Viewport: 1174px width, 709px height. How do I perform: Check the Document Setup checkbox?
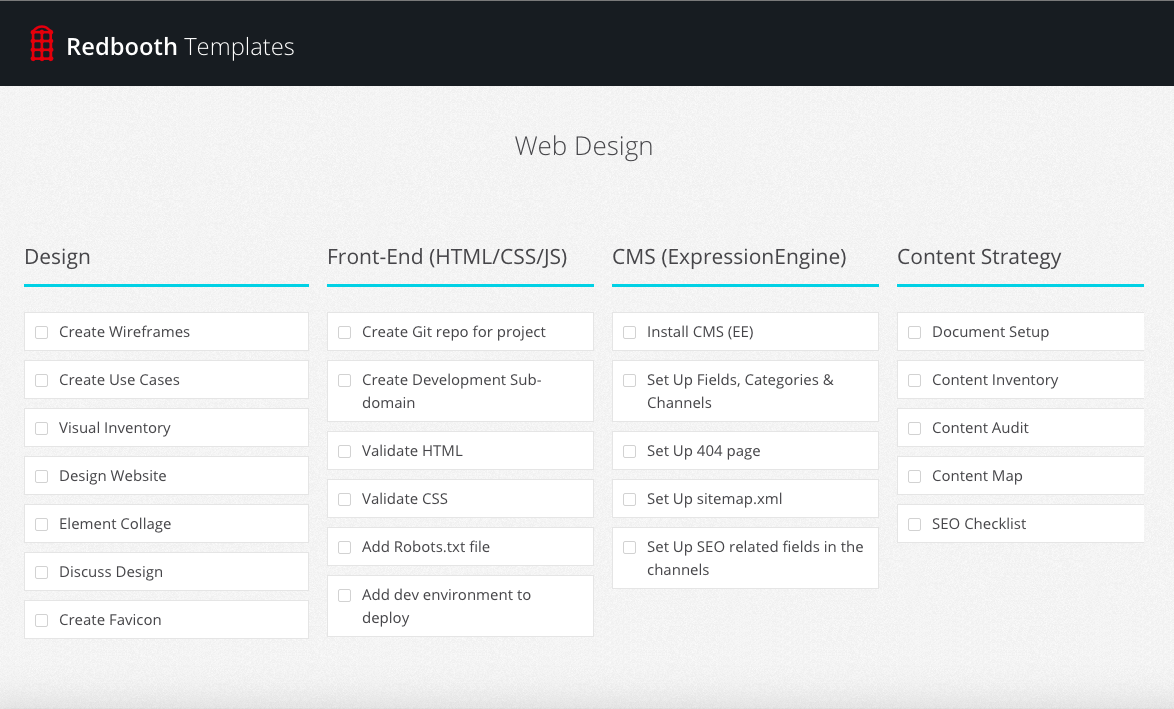(x=914, y=332)
